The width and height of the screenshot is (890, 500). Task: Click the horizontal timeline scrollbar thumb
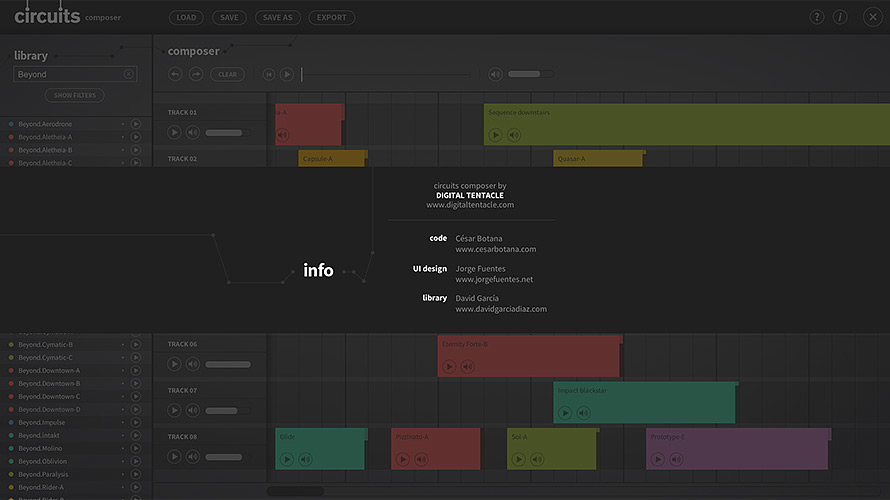295,491
